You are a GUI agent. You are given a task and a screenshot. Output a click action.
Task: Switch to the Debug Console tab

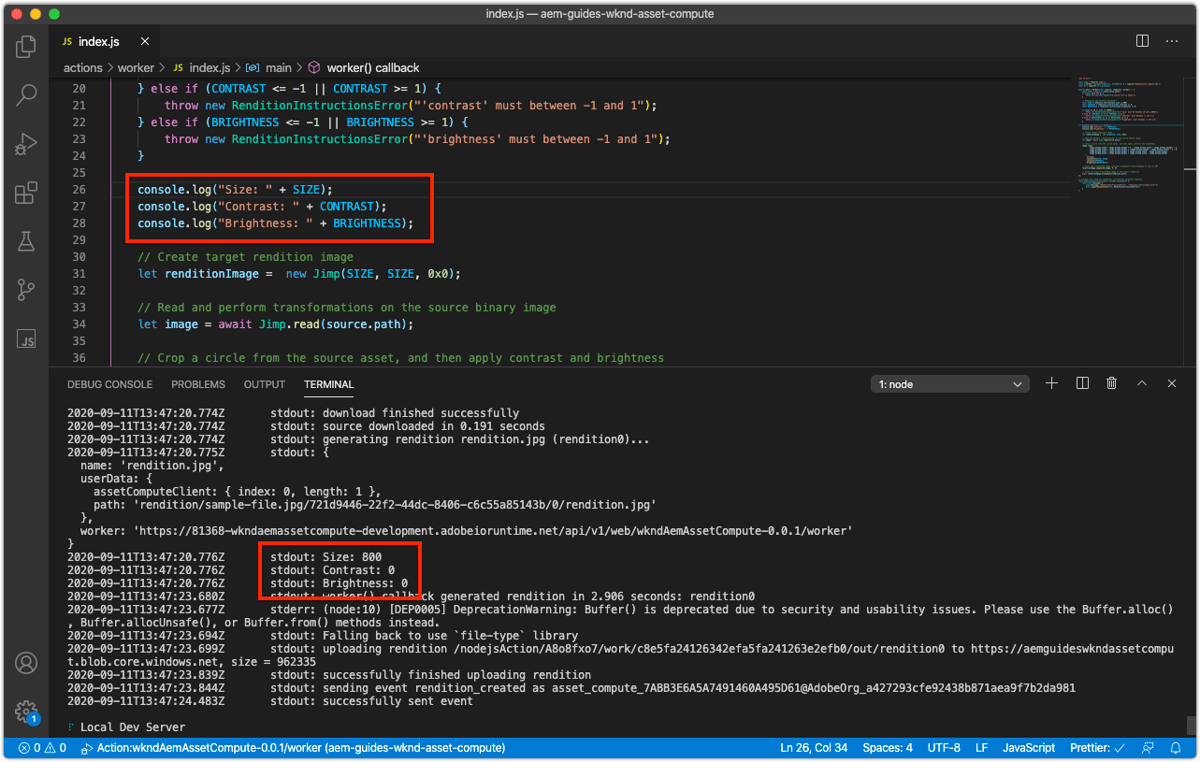(x=110, y=384)
